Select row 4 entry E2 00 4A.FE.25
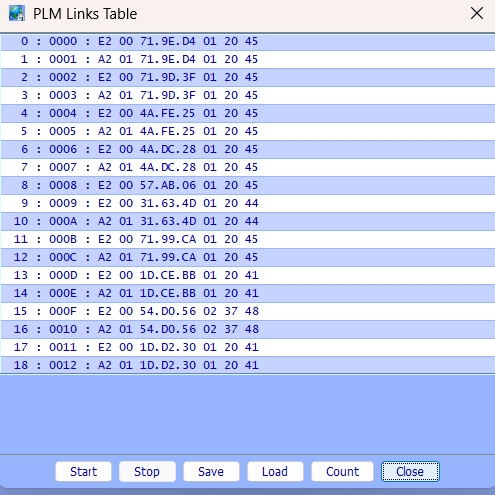 247,113
